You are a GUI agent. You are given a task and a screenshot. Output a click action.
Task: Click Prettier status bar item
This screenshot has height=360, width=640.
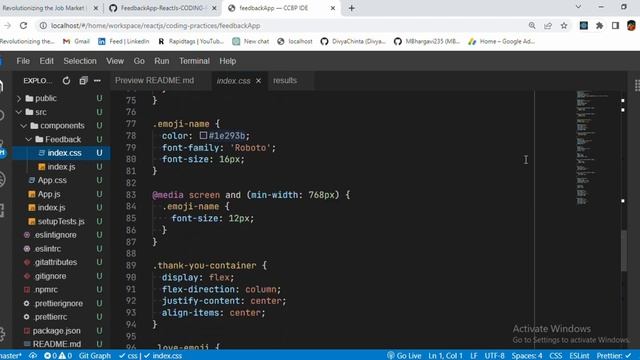click(614, 356)
